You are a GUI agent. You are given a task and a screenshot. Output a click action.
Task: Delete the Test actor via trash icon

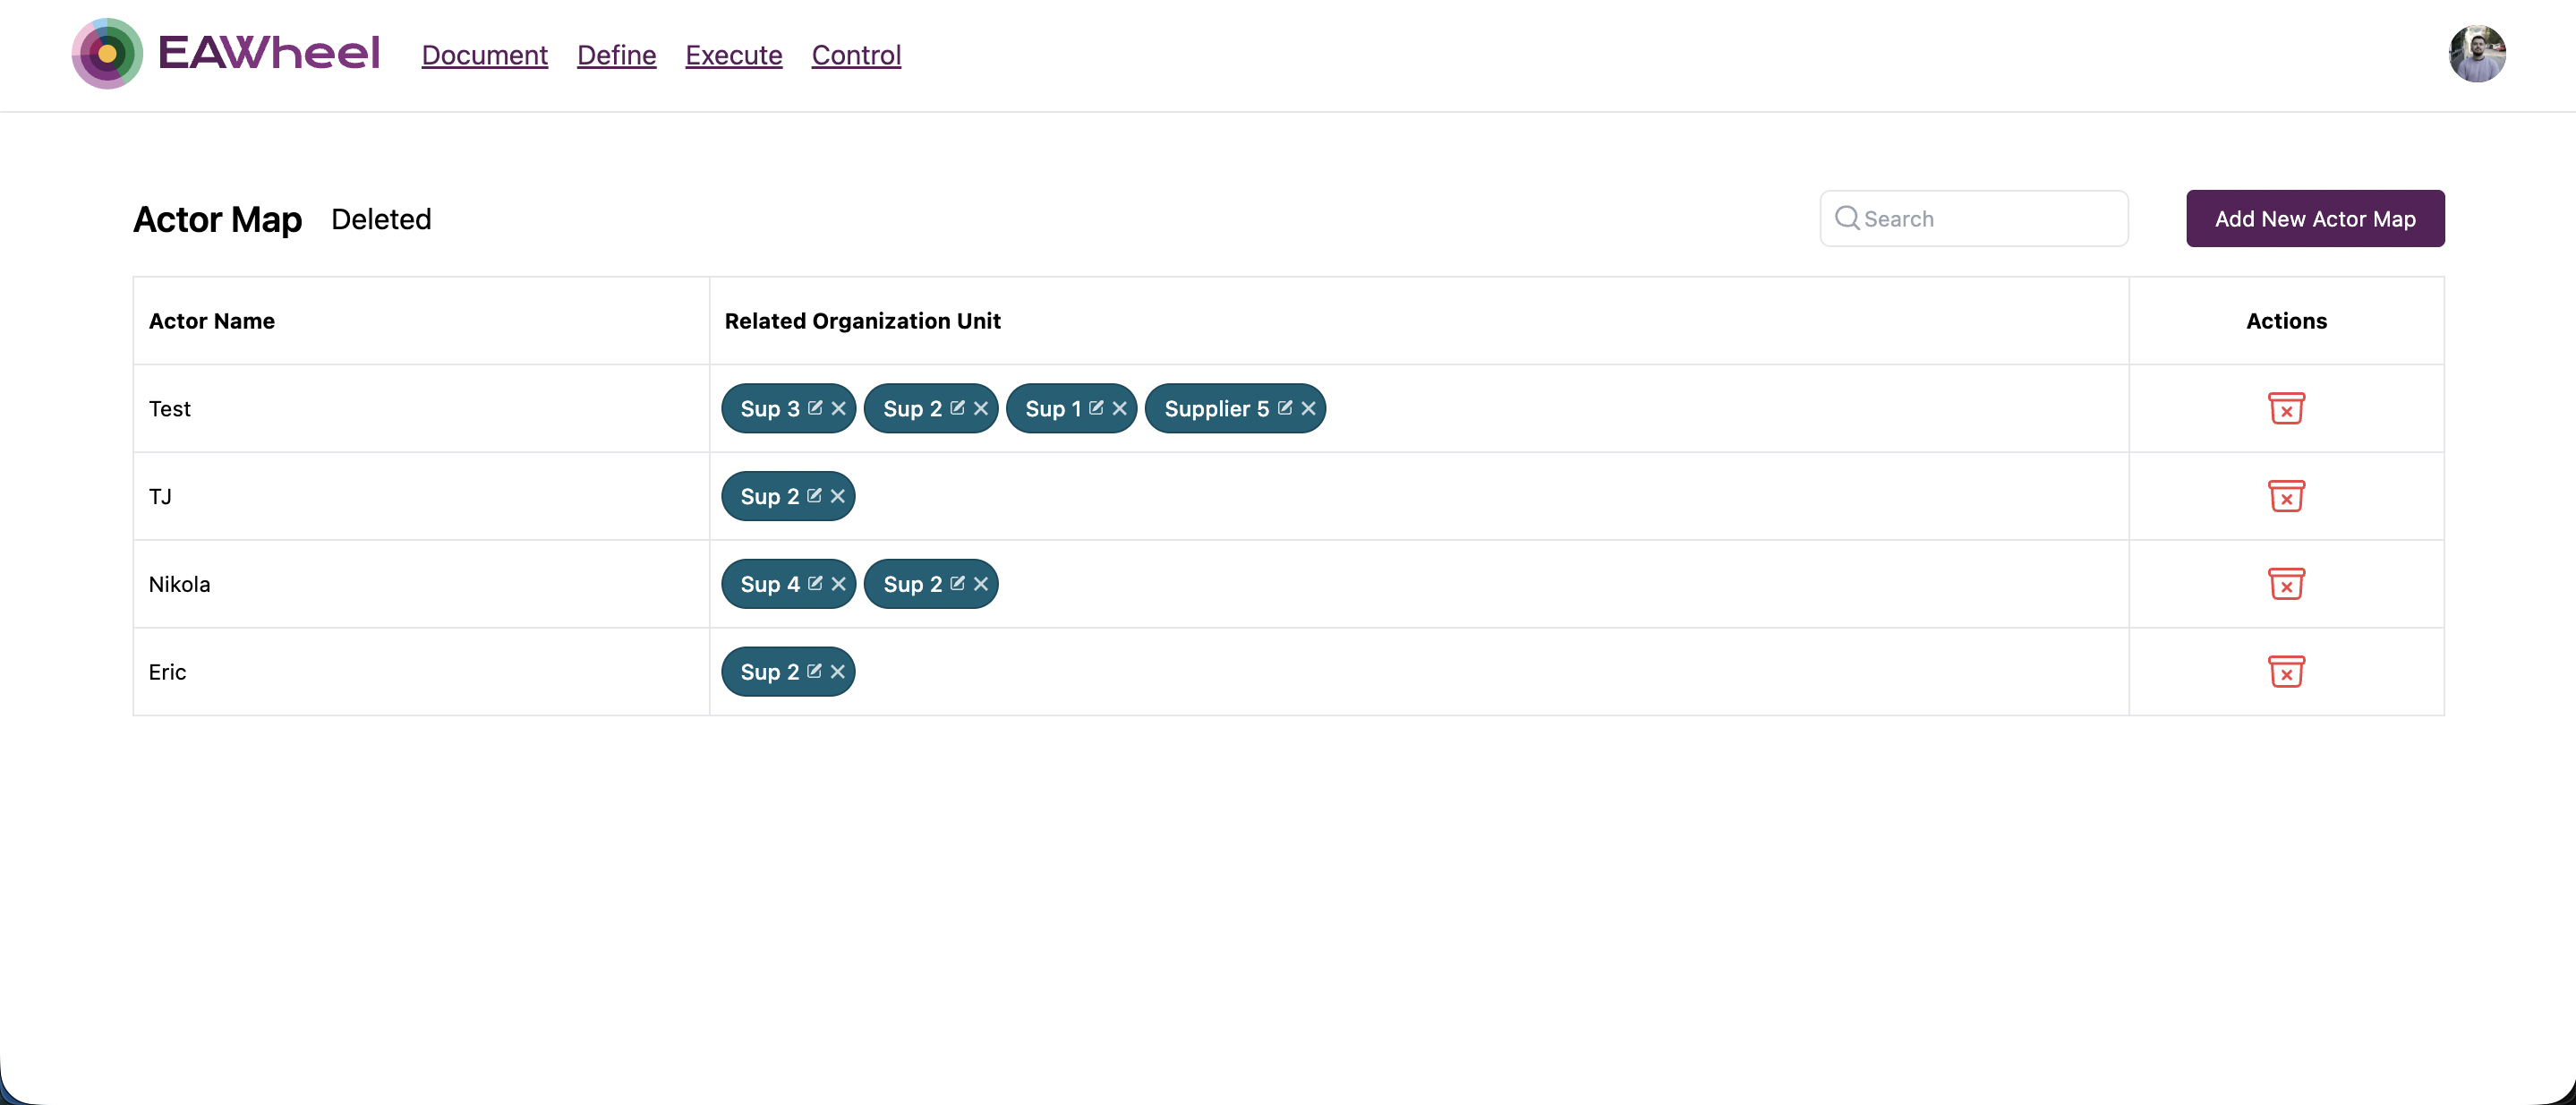[x=2288, y=408]
